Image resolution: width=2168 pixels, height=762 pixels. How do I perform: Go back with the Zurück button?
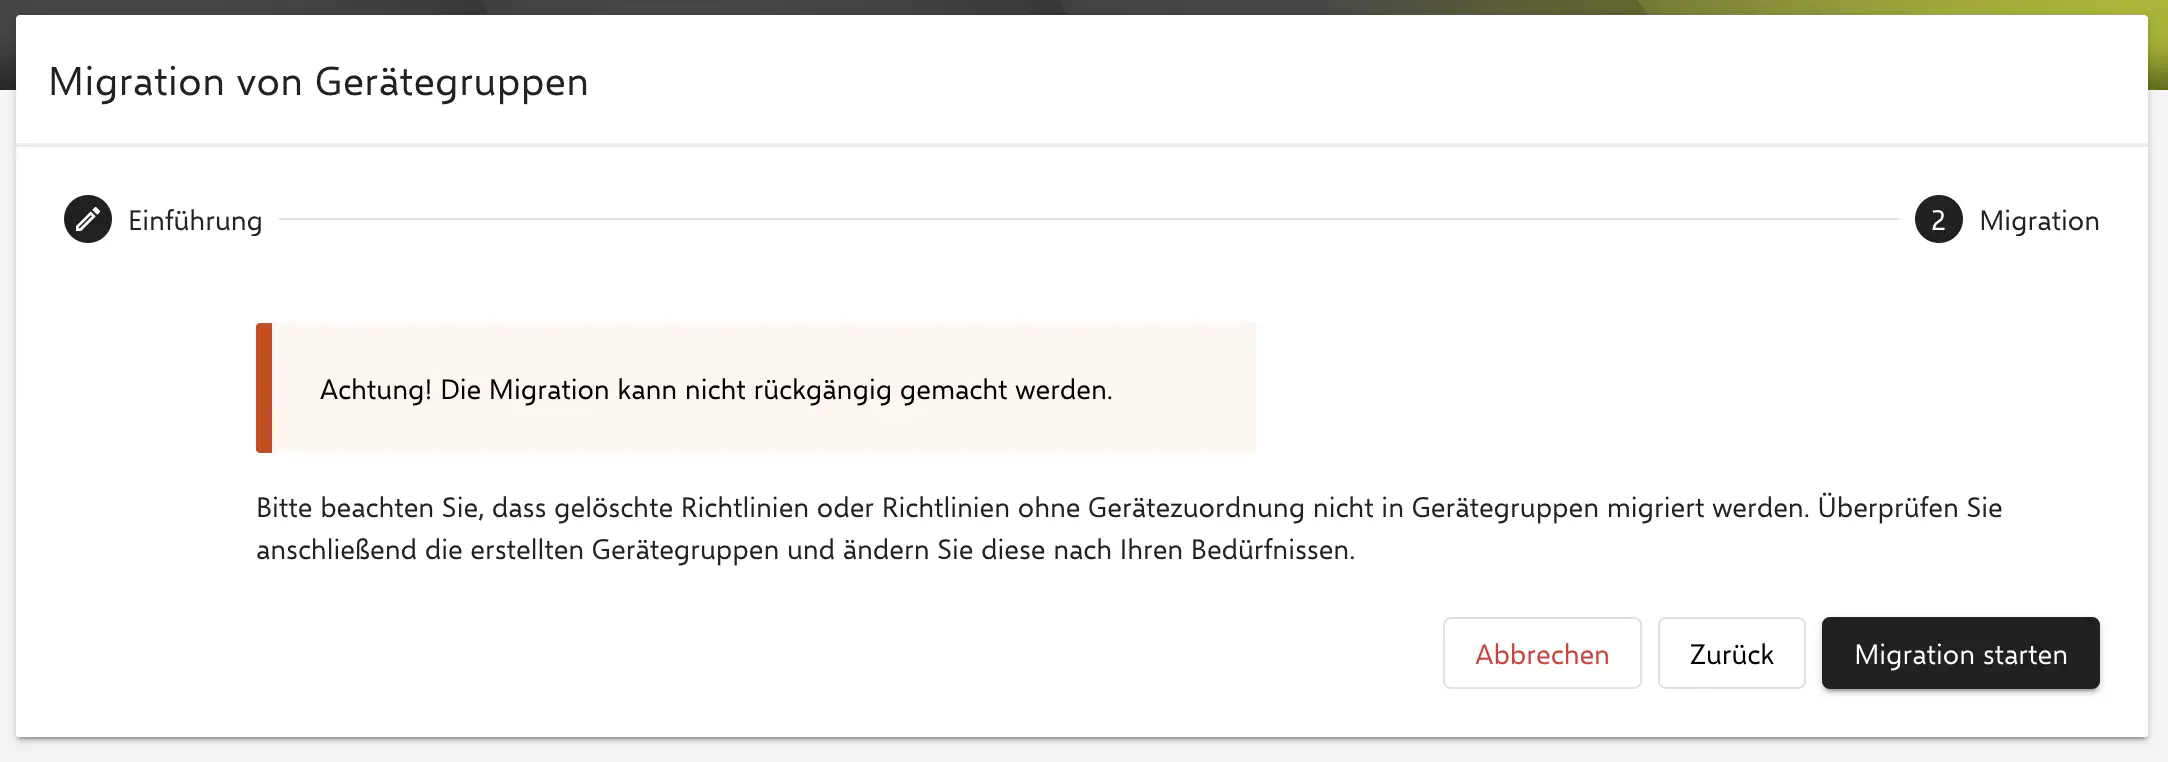coord(1731,654)
